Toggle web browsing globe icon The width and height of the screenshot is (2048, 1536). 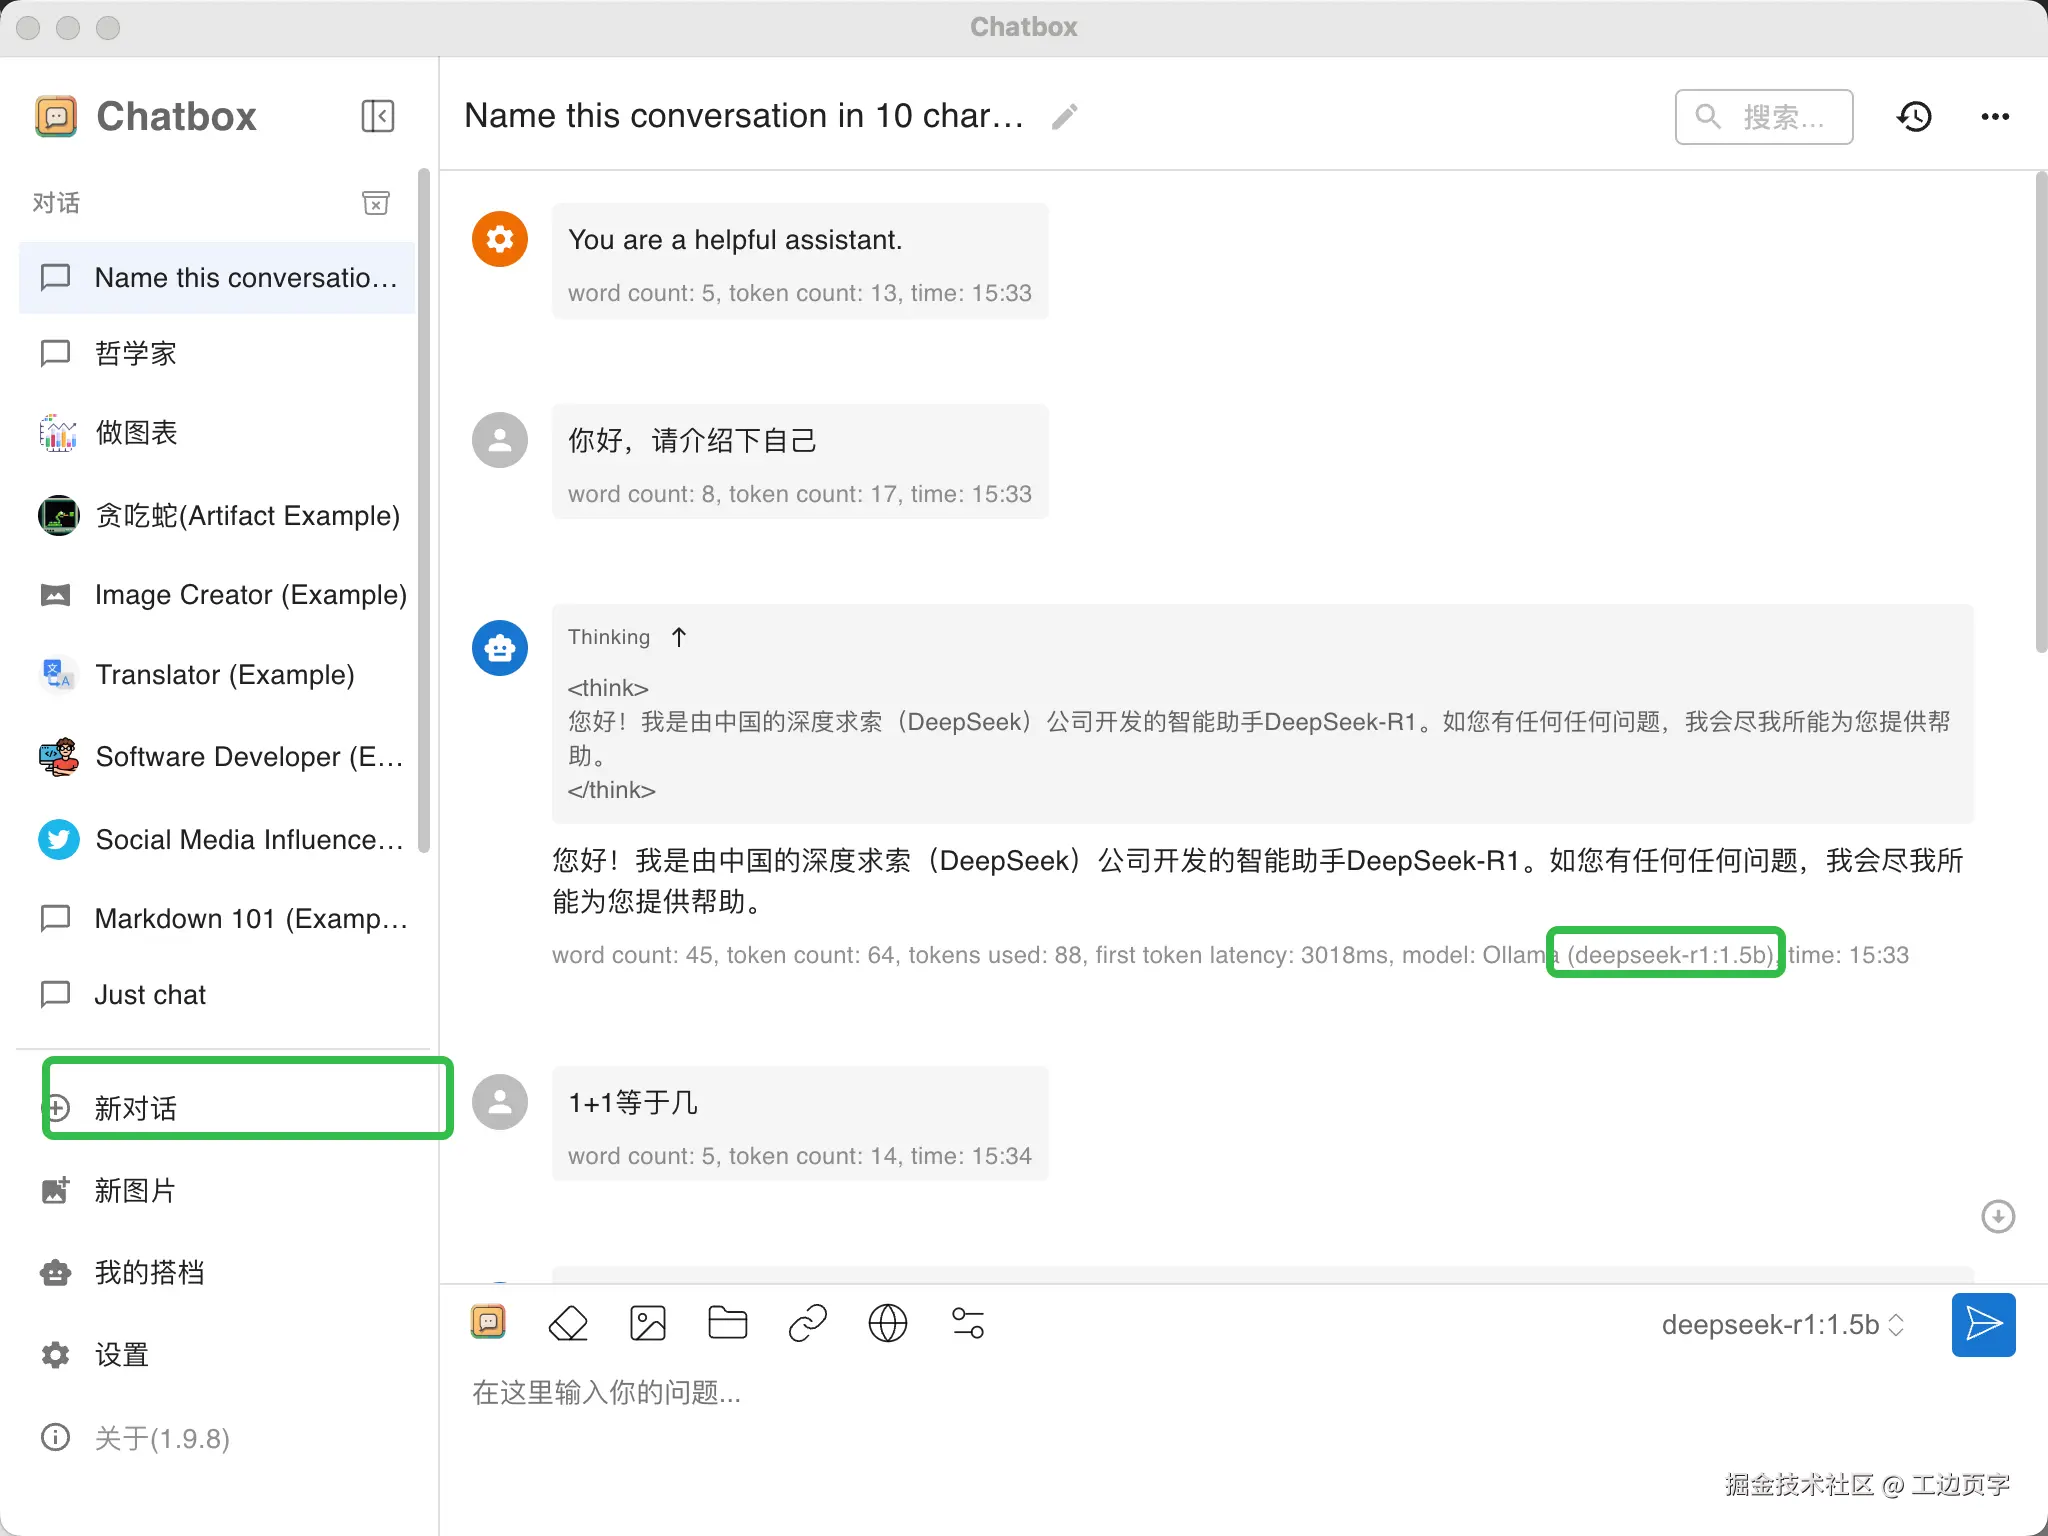[x=888, y=1323]
